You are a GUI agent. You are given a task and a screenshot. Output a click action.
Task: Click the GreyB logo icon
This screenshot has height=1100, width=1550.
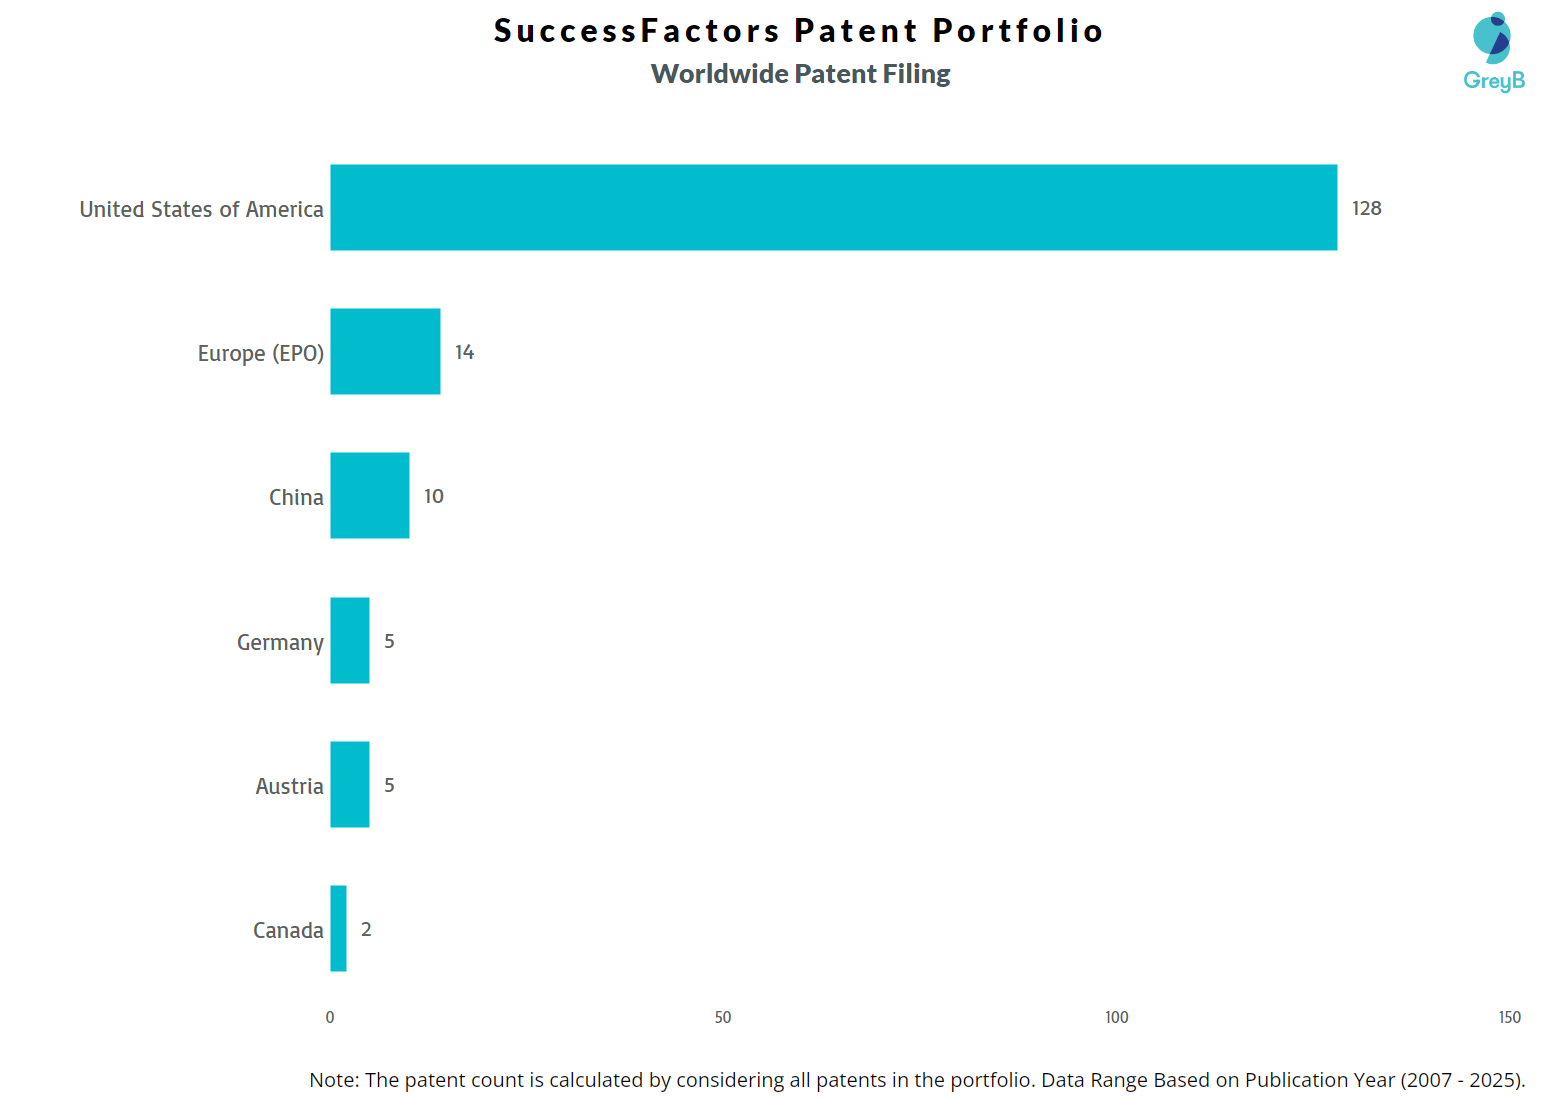(x=1492, y=38)
